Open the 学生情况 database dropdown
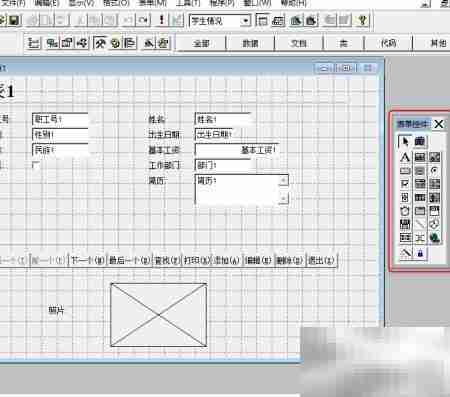450x397 pixels. click(246, 21)
